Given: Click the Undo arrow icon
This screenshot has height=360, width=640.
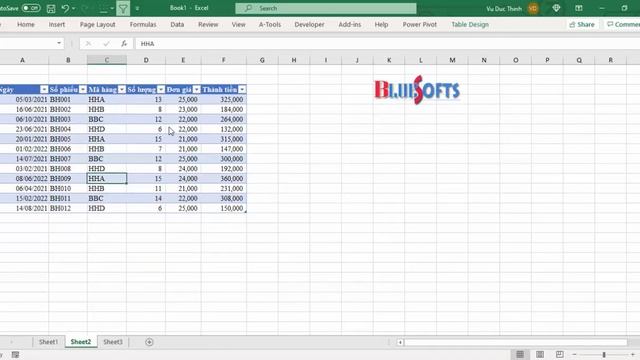Looking at the screenshot, I should (x=65, y=8).
